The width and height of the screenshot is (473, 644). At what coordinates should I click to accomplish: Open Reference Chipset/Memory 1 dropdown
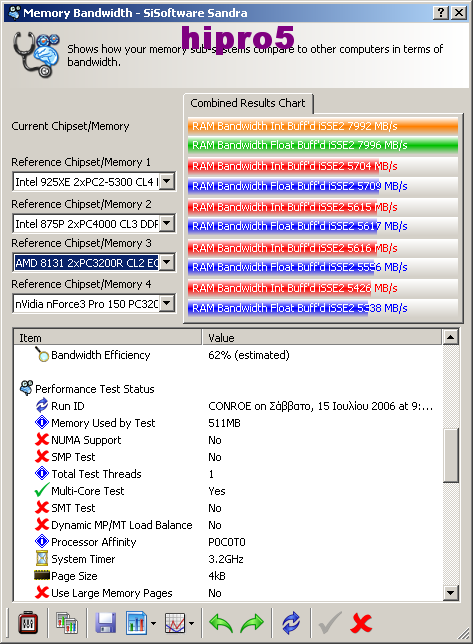167,181
